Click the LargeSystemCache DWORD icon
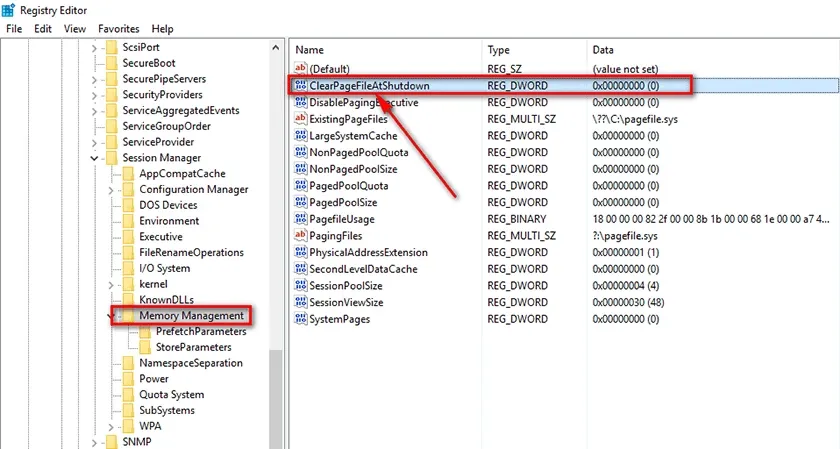 point(301,135)
